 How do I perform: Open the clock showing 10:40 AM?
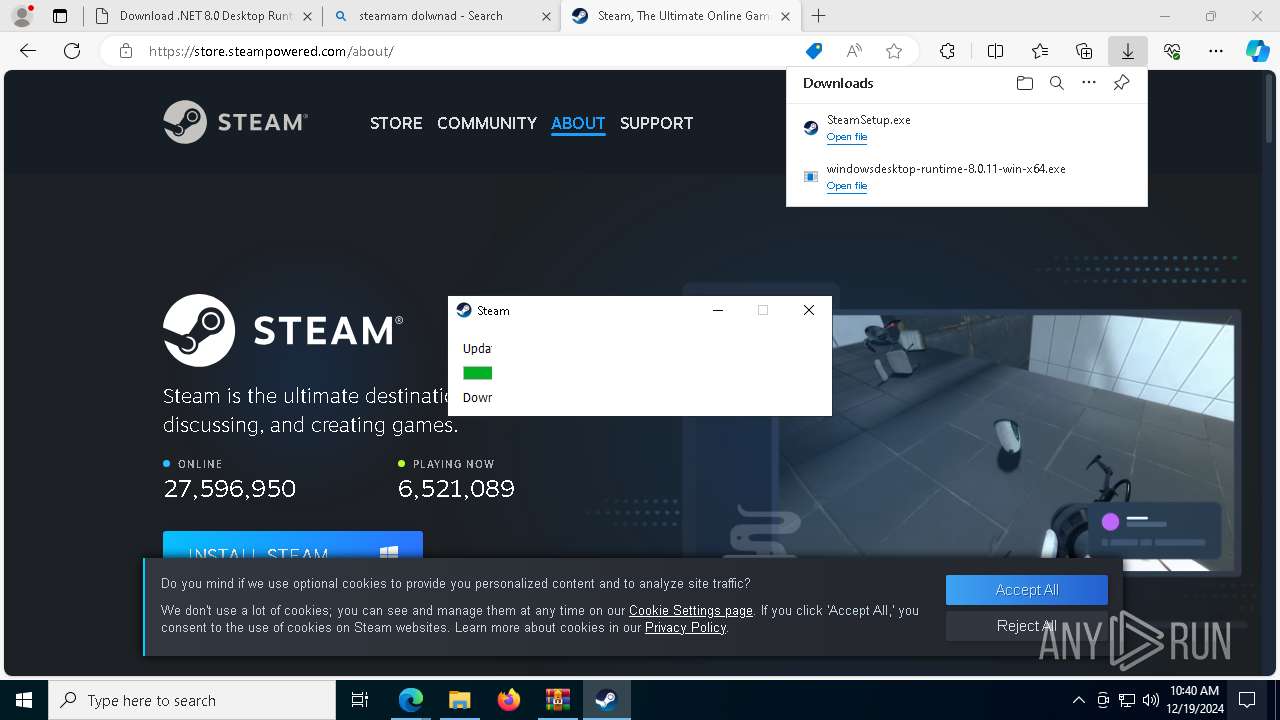(x=1194, y=700)
